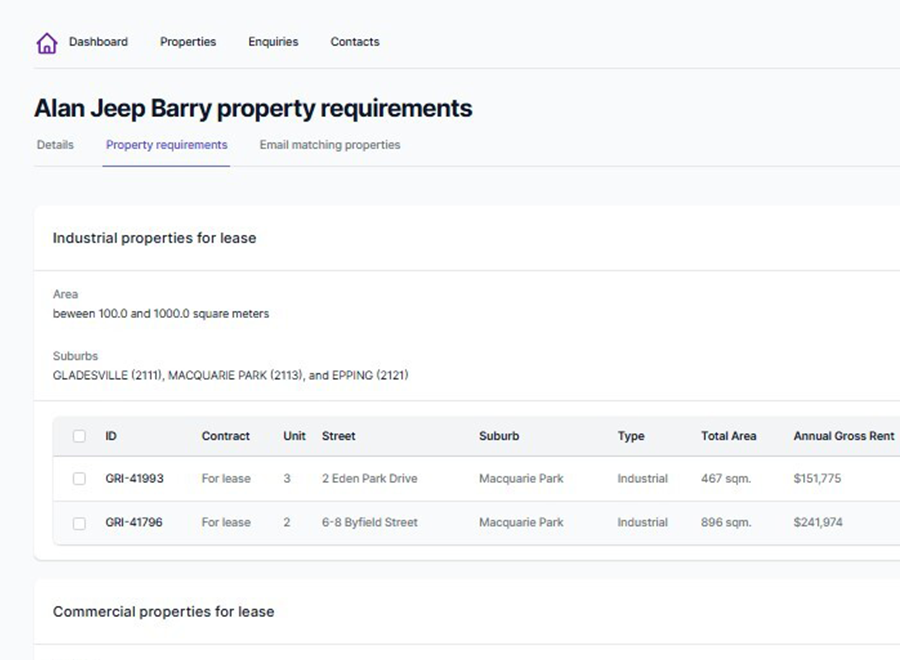Select the Property requirements tab
This screenshot has width=900, height=660.
click(166, 144)
